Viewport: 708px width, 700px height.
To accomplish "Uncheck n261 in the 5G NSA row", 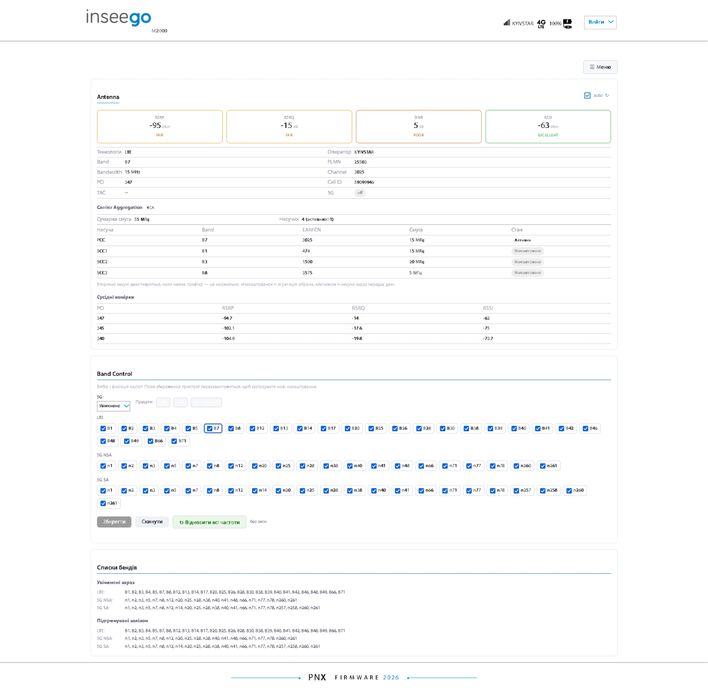I will coord(543,466).
